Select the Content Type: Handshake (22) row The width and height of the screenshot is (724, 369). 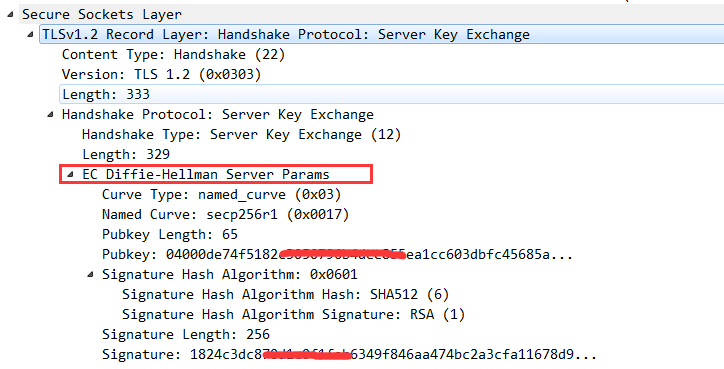coord(174,54)
